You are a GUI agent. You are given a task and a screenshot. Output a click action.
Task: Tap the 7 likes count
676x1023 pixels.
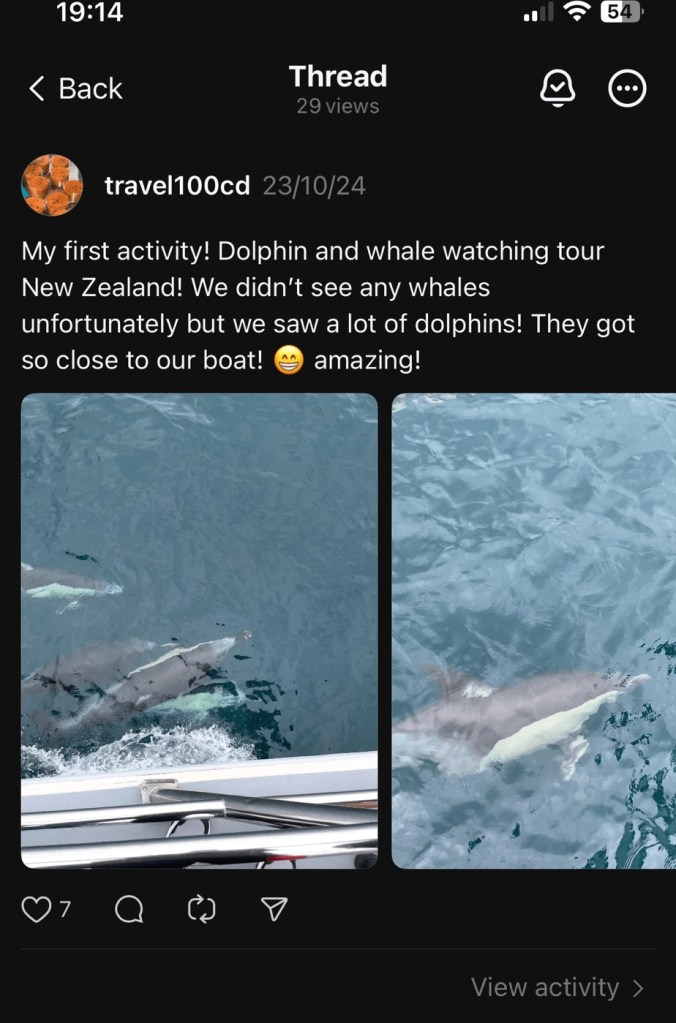(65, 909)
